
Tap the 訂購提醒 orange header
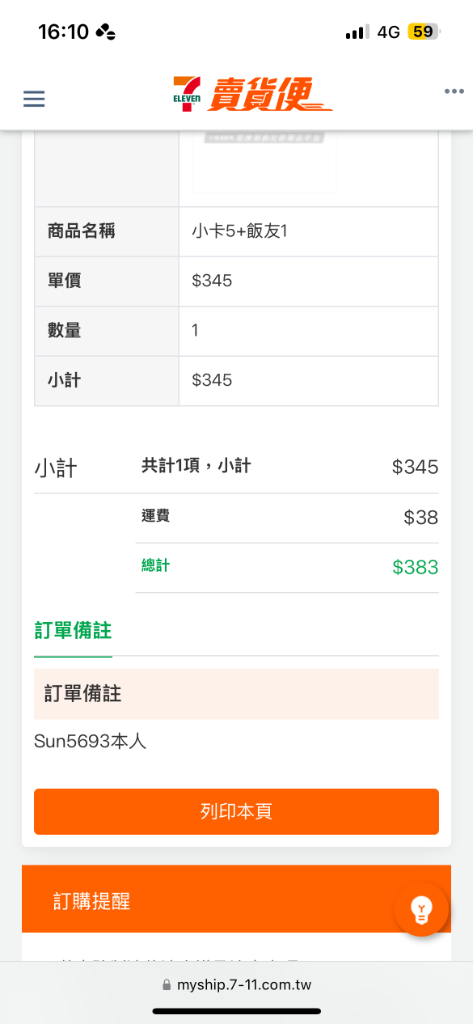tap(236, 901)
